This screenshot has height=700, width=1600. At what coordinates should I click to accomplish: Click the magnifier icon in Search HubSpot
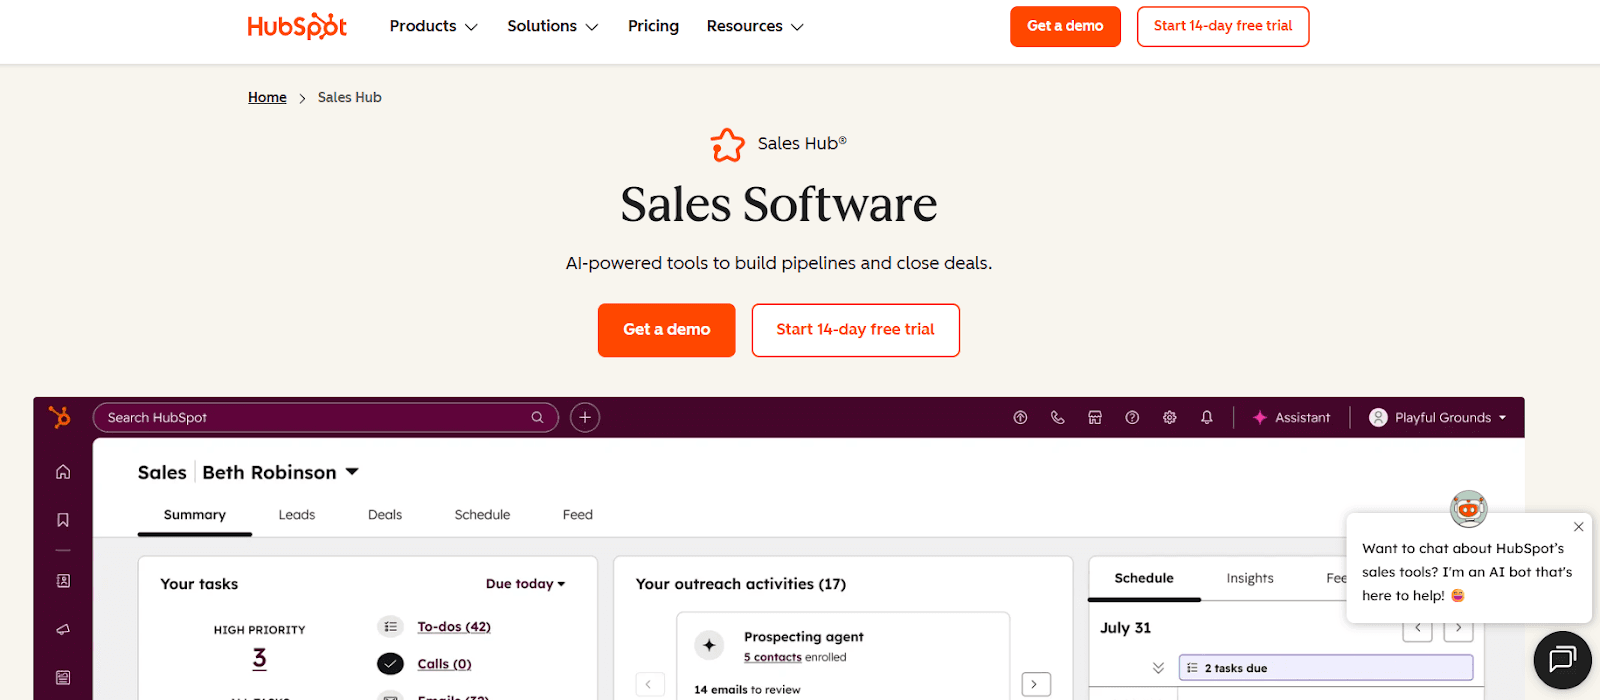tap(538, 417)
